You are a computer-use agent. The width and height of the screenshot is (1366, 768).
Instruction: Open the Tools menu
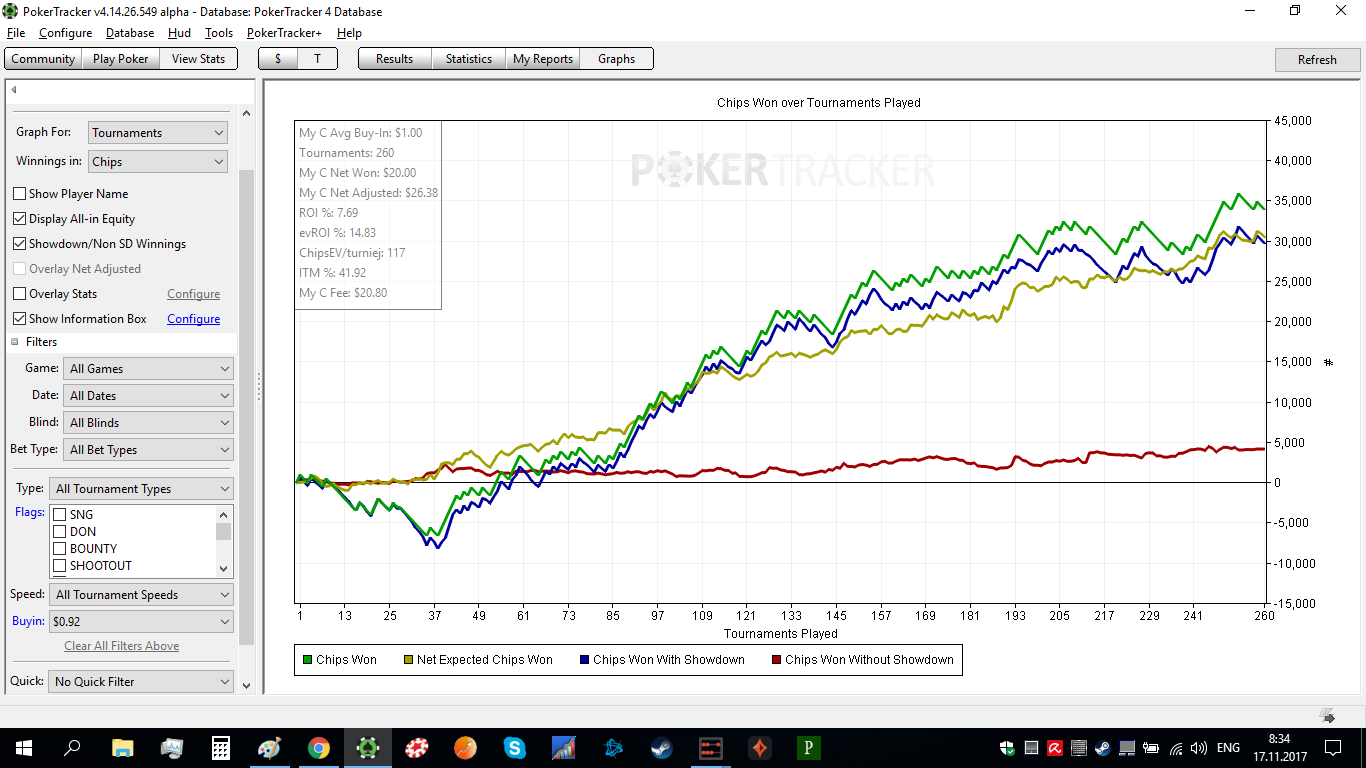[x=219, y=33]
